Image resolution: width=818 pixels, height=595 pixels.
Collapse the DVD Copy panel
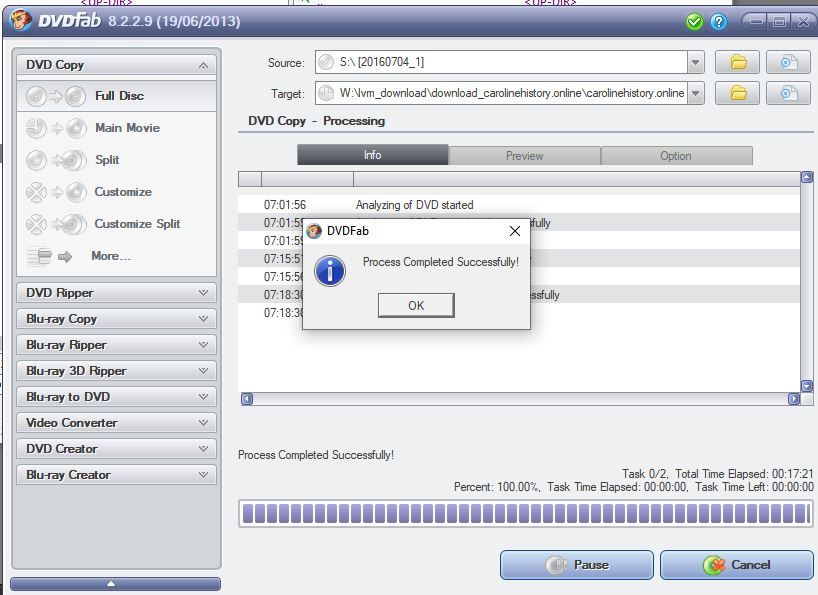[x=205, y=64]
